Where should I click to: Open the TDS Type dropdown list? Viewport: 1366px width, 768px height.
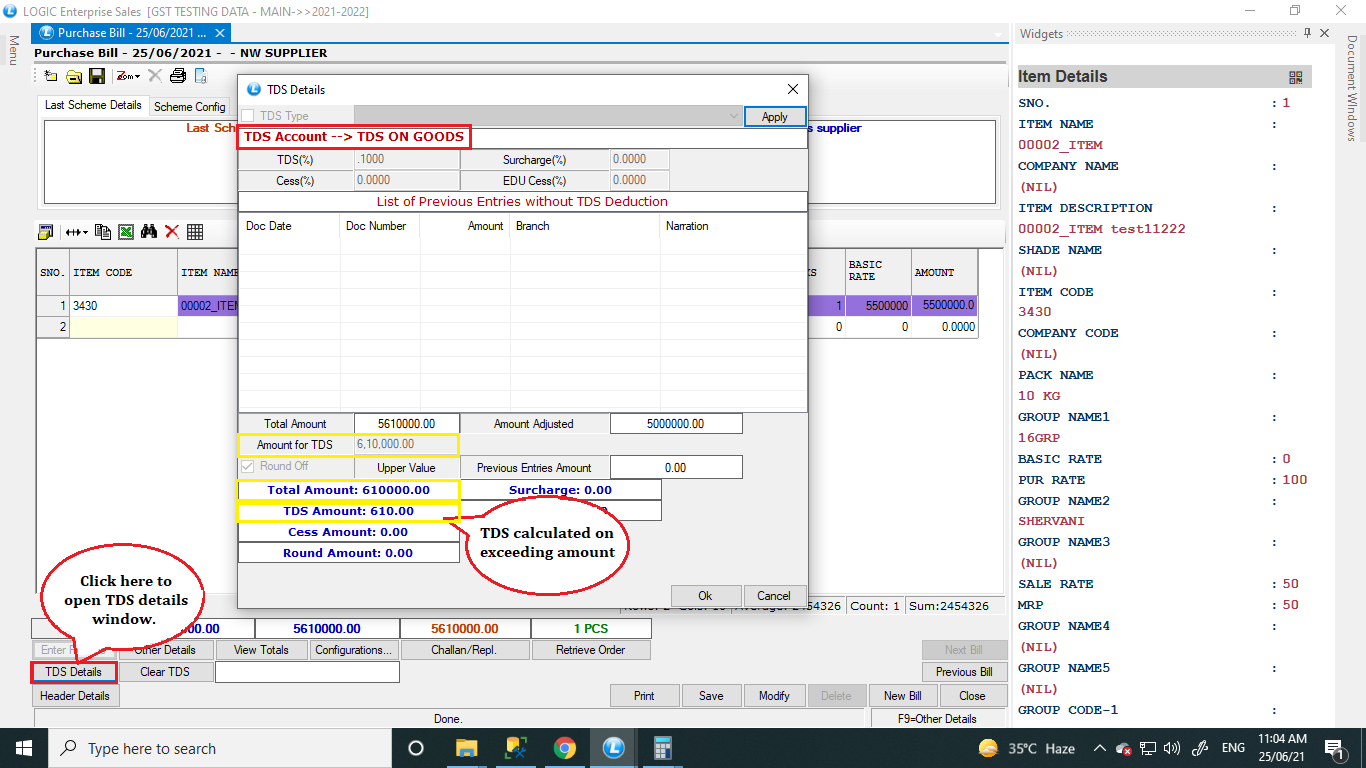point(734,116)
